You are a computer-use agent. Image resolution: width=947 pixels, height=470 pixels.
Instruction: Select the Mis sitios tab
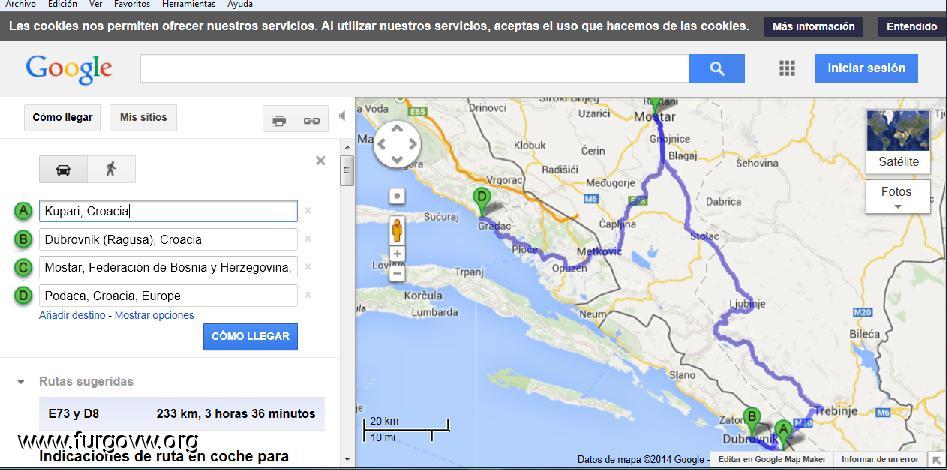click(143, 117)
